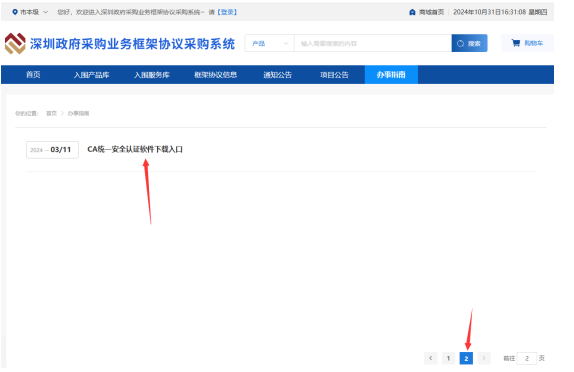Select the 办事指南 navigation tab

click(x=391, y=75)
